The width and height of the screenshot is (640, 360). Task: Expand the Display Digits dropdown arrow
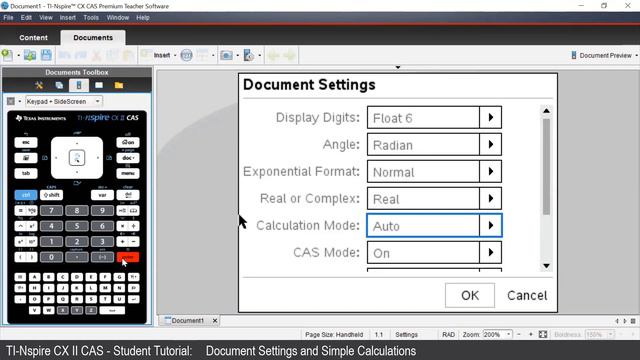point(491,118)
